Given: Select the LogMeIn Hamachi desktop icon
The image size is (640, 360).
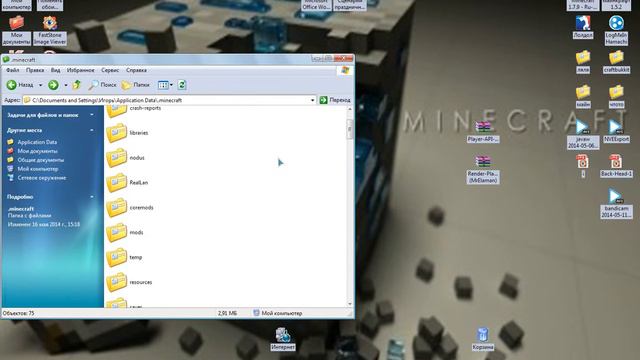Looking at the screenshot, I should (x=616, y=30).
